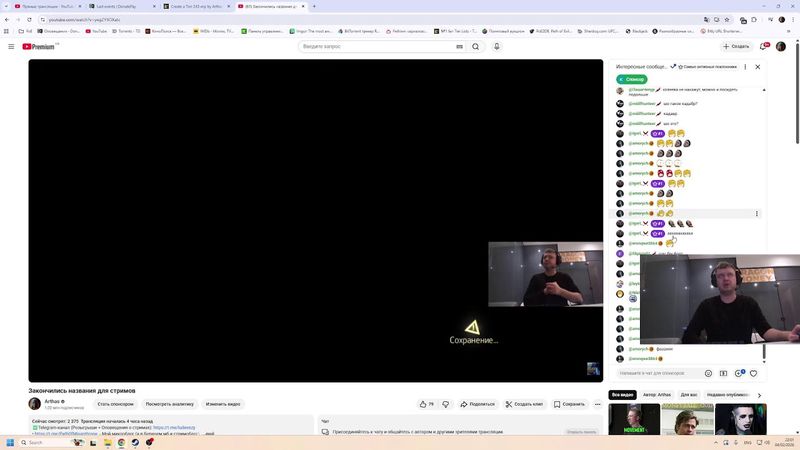Like the video with thumbs up

425,404
